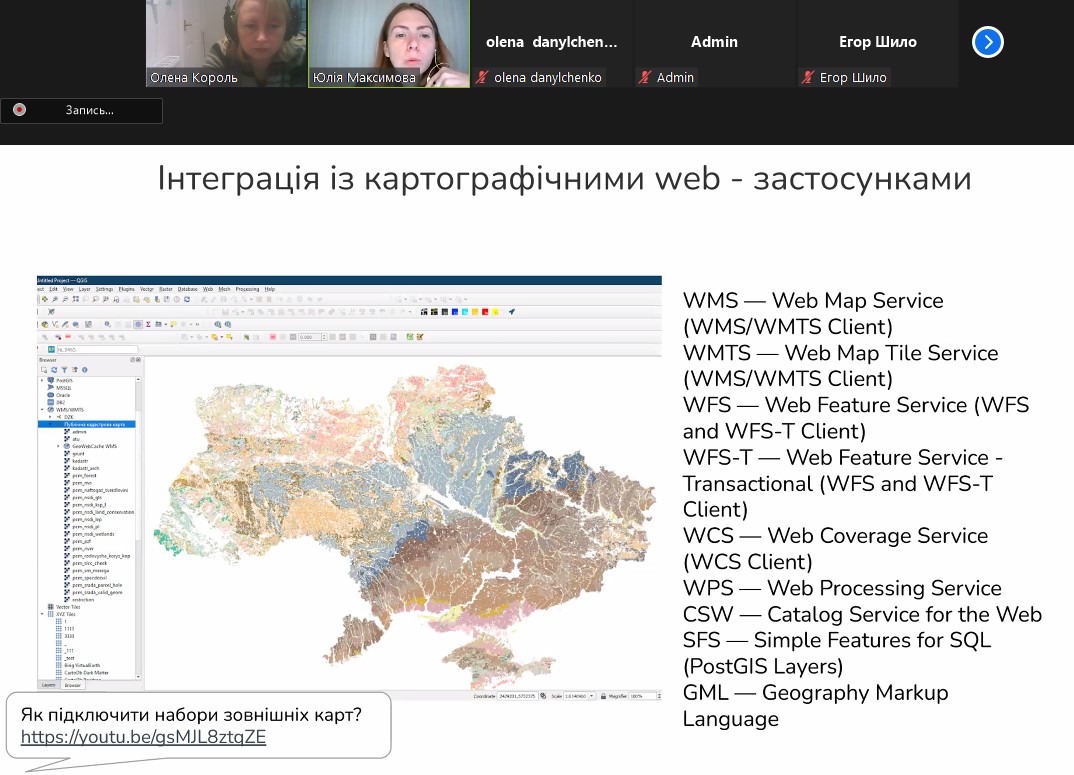Collapse the WMS/WMTS tree node
The width and height of the screenshot is (1074, 775).
pos(42,410)
